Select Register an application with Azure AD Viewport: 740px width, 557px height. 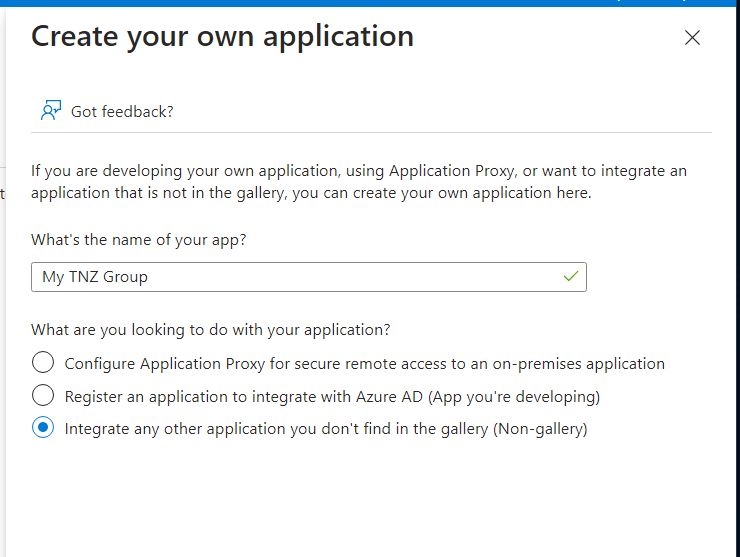[x=43, y=395]
